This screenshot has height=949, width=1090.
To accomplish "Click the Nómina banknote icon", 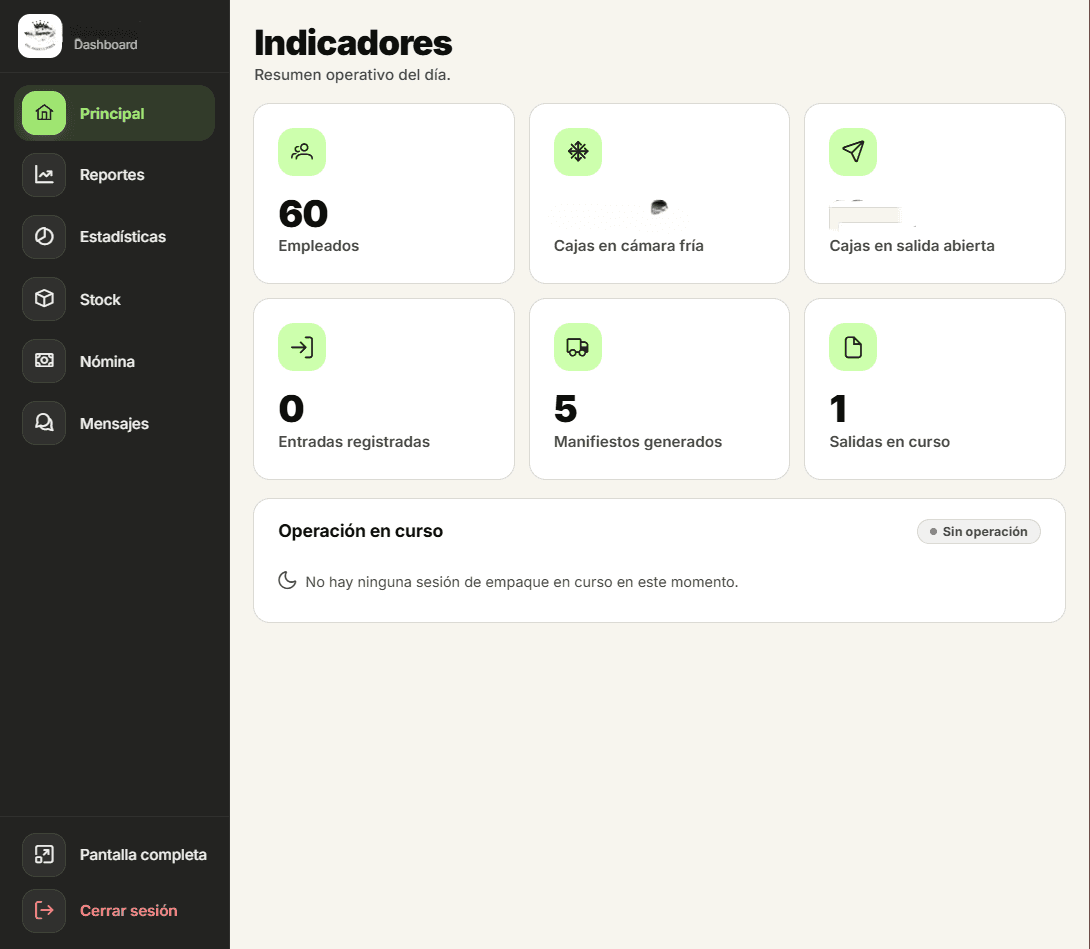I will pos(44,361).
